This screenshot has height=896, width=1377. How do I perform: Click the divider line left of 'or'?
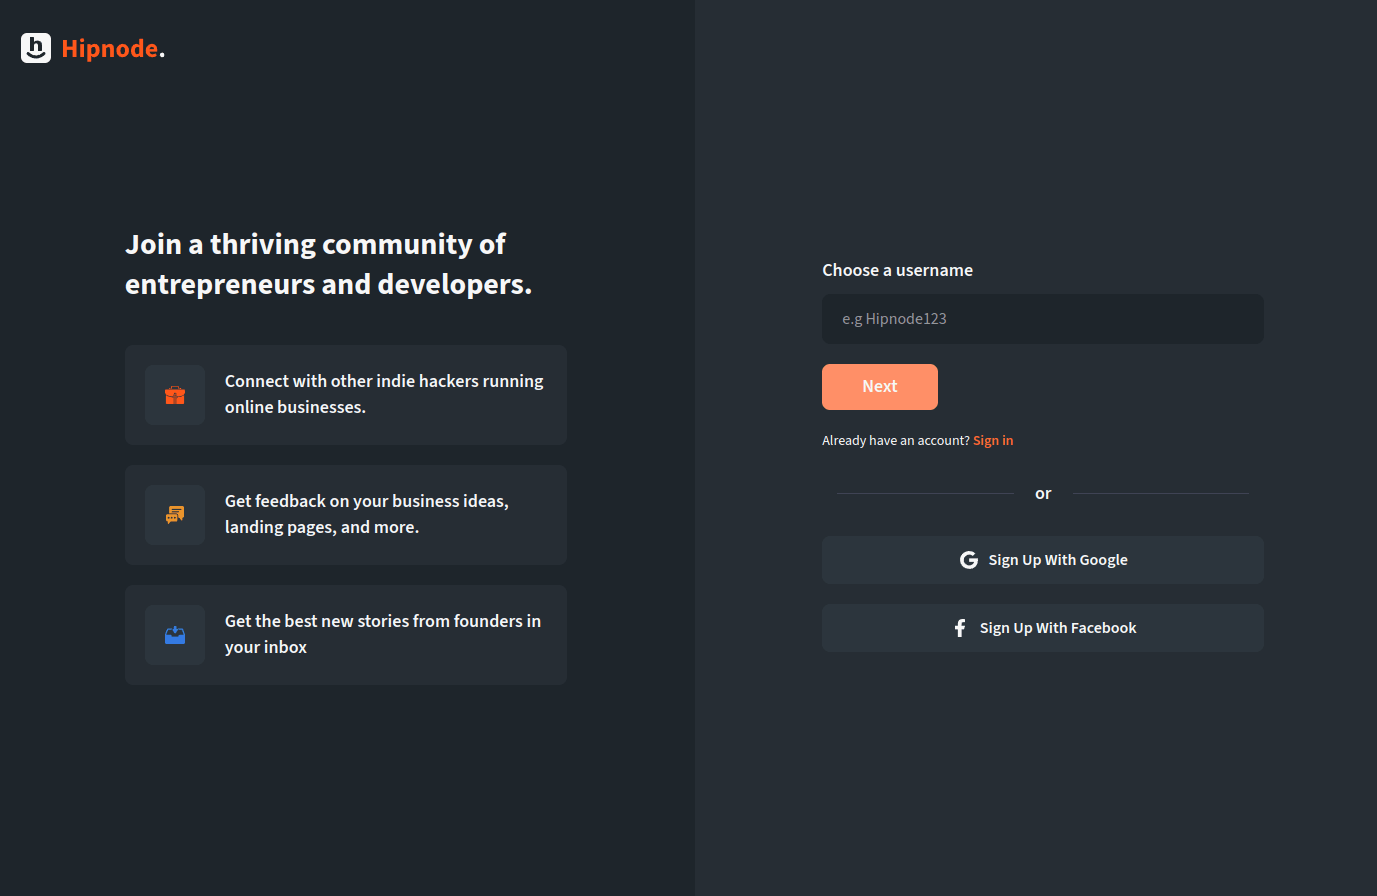[925, 493]
